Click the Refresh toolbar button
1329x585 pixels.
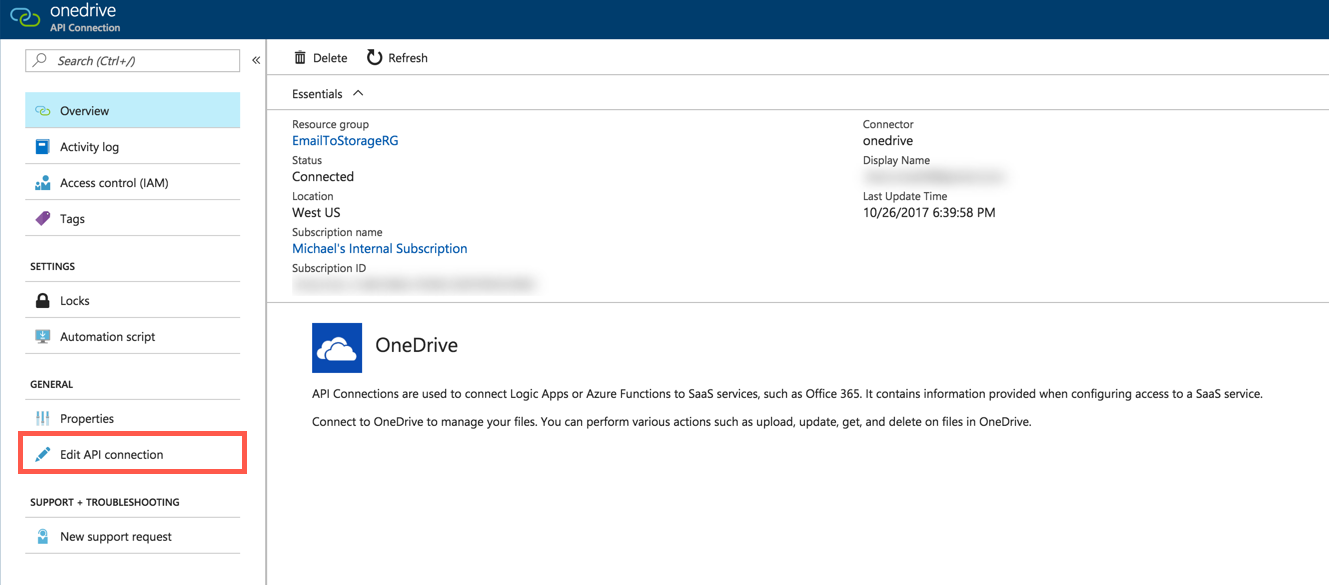(397, 58)
